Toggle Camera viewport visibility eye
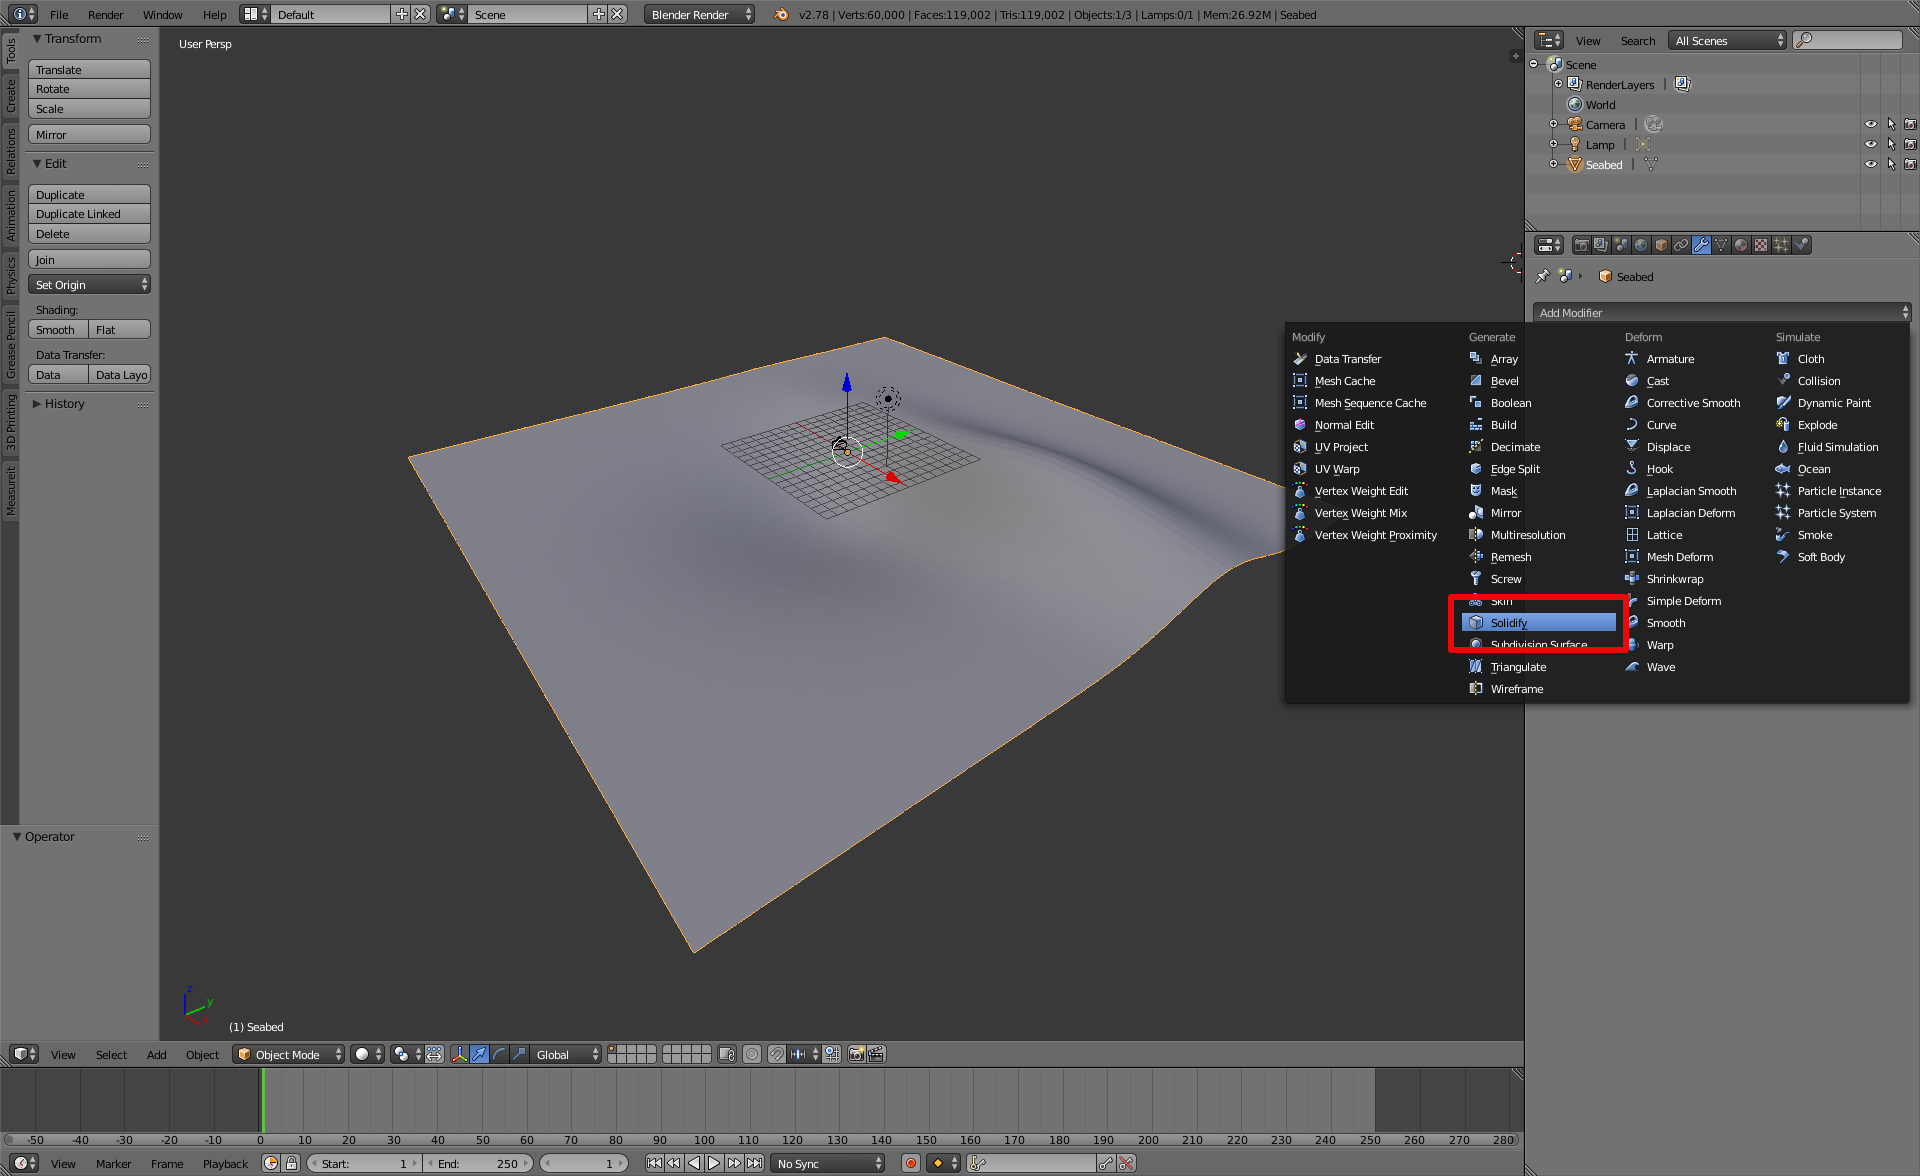This screenshot has height=1176, width=1920. (x=1870, y=124)
